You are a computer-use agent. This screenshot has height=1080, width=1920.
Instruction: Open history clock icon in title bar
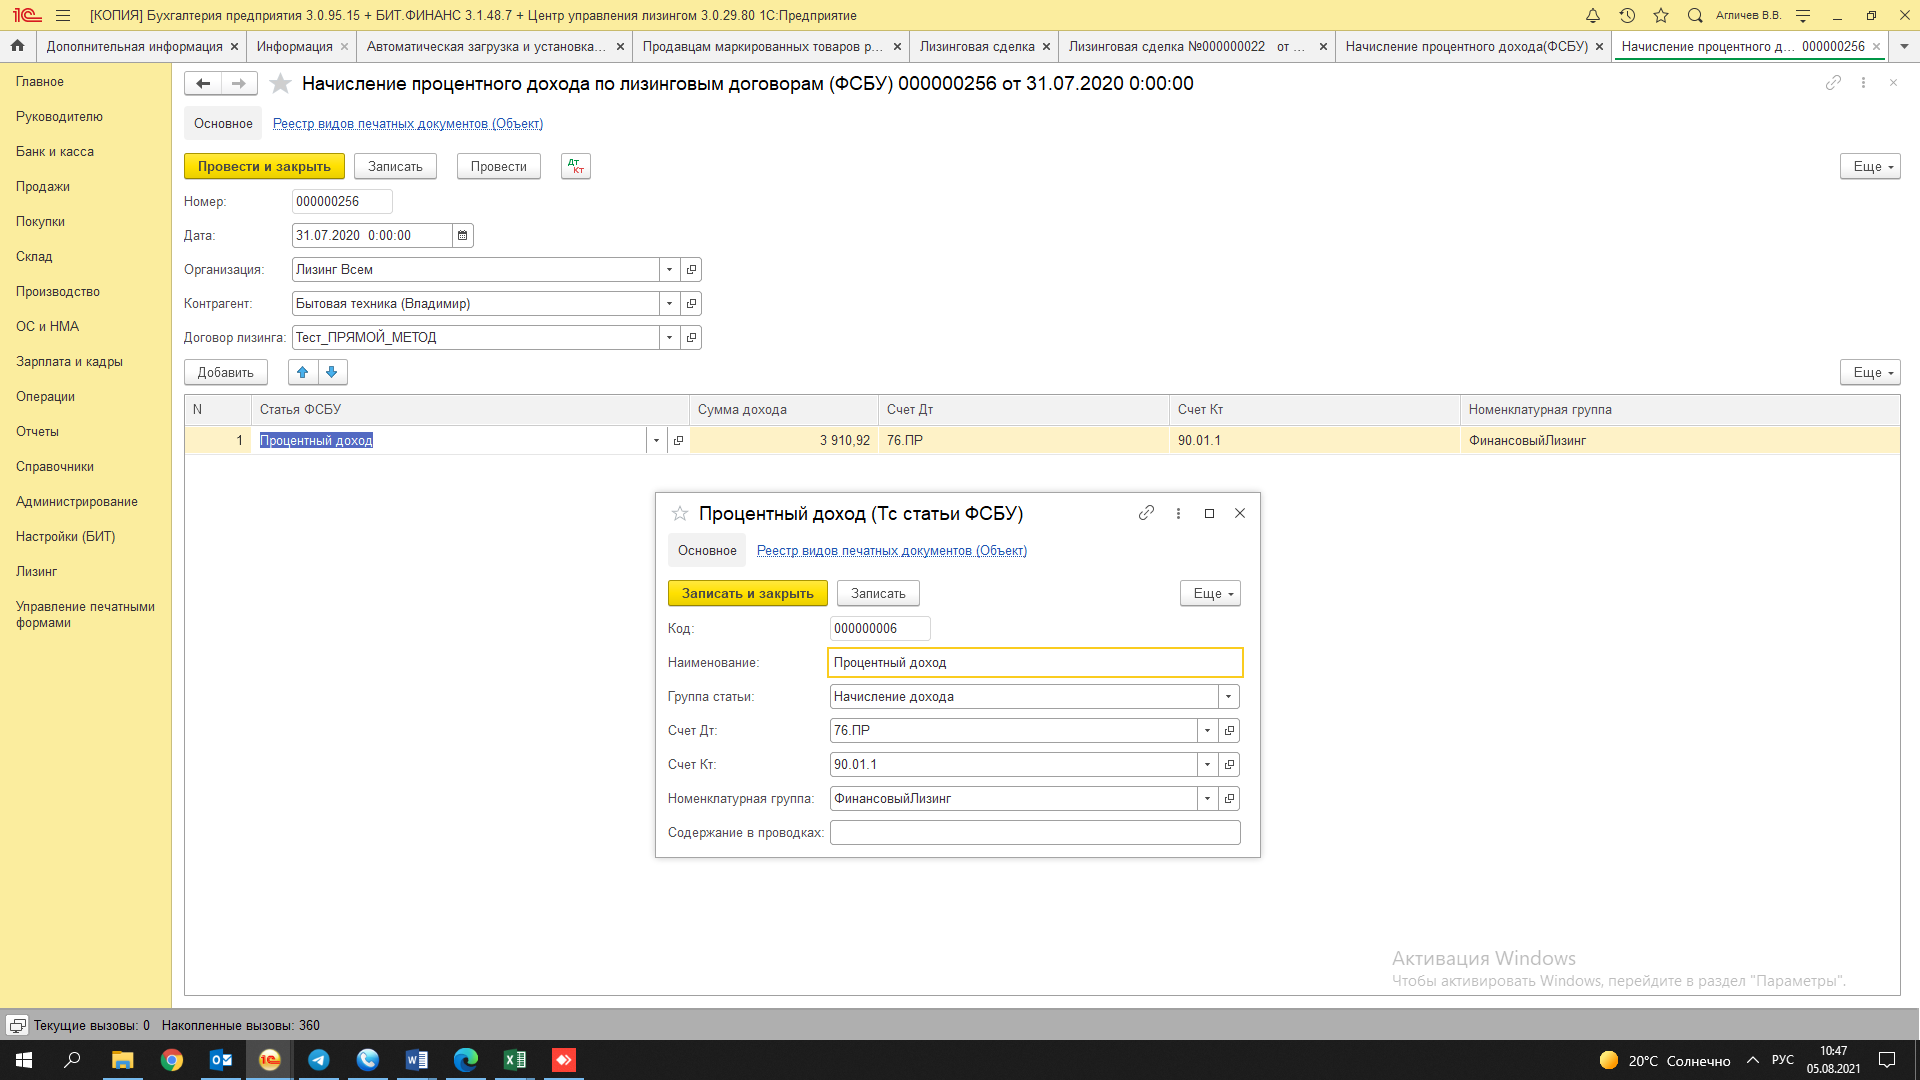(1627, 15)
